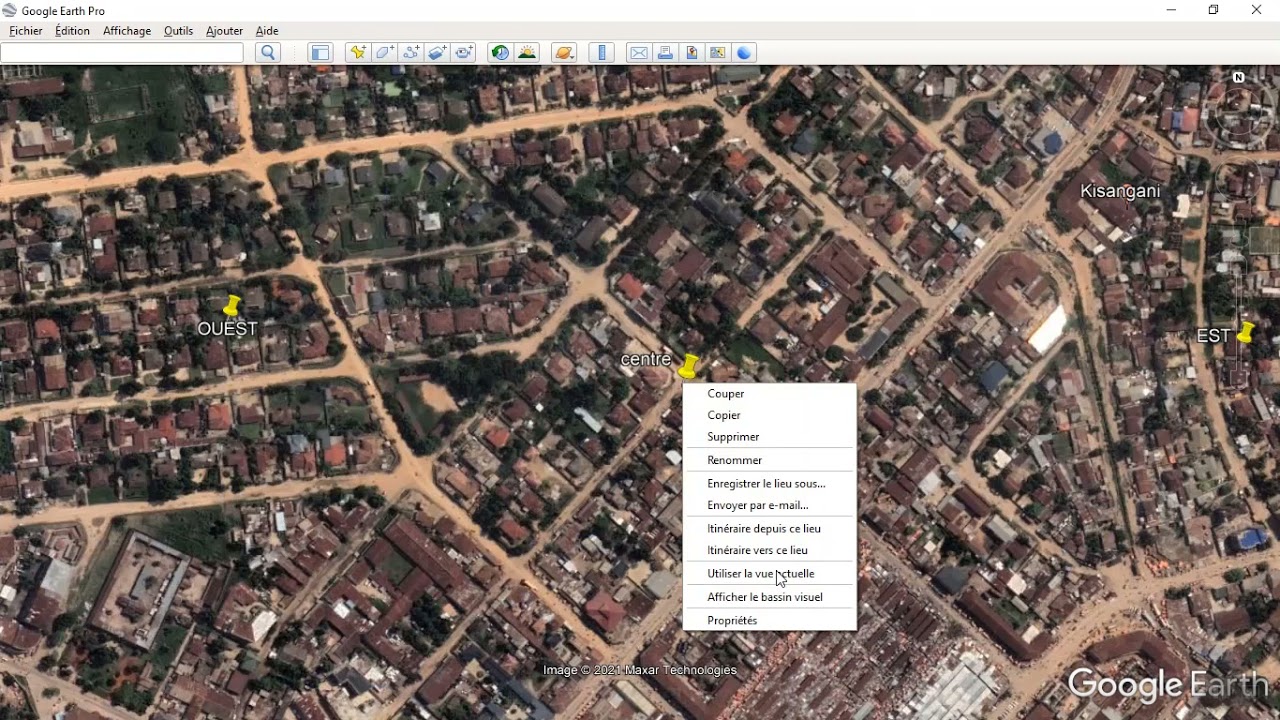Image resolution: width=1280 pixels, height=720 pixels.
Task: Select Renommer from the context menu
Action: point(769,460)
